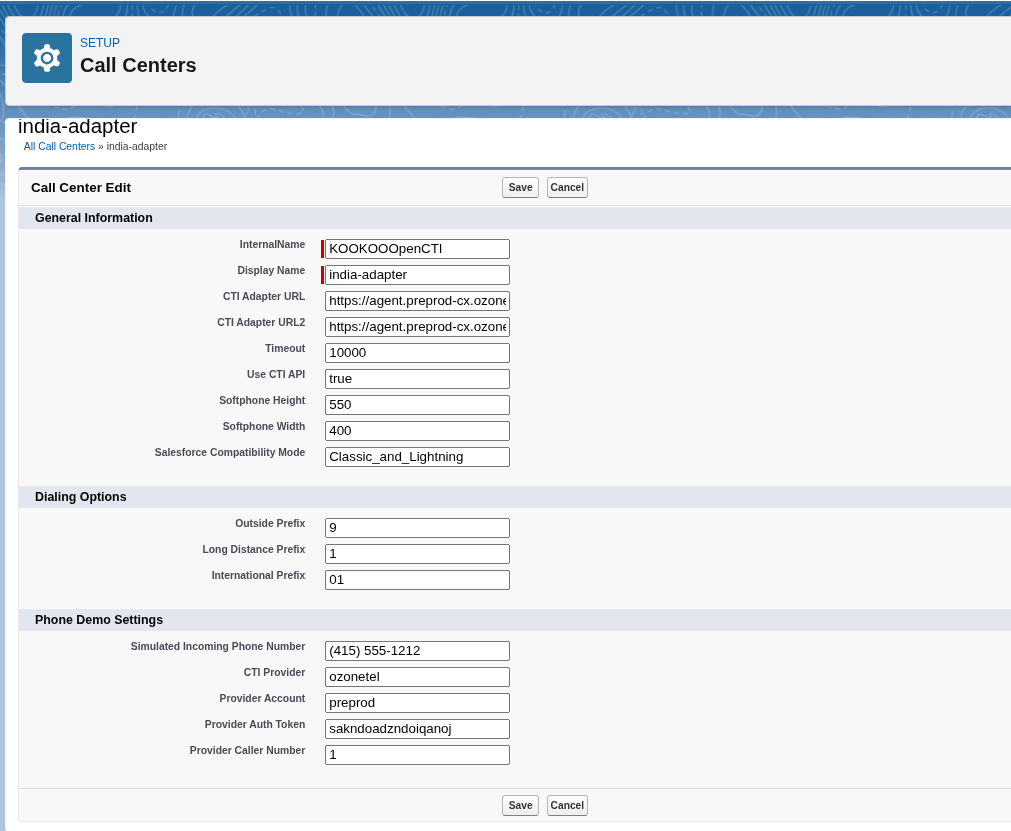Click the Softphone Height label
Screen dimensions: 1011x831
pyautogui.click(x=262, y=400)
